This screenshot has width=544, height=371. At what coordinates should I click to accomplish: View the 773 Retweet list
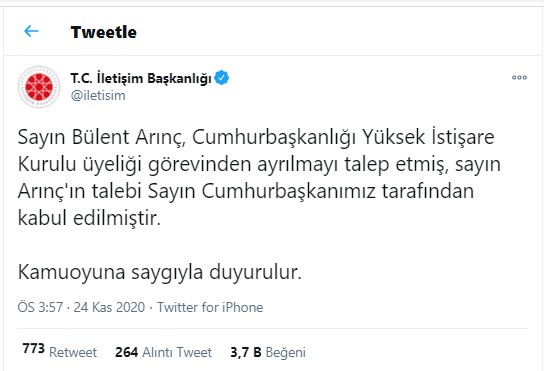tap(59, 351)
